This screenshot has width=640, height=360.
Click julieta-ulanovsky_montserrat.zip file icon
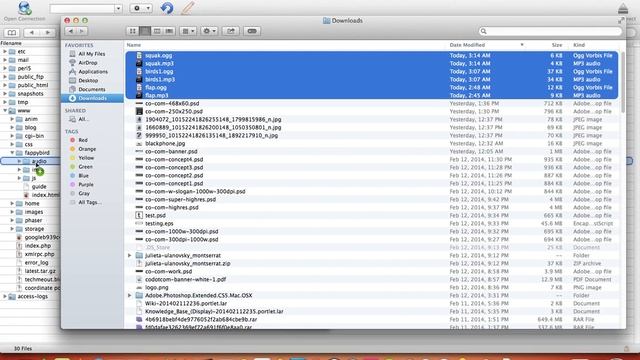click(x=139, y=264)
